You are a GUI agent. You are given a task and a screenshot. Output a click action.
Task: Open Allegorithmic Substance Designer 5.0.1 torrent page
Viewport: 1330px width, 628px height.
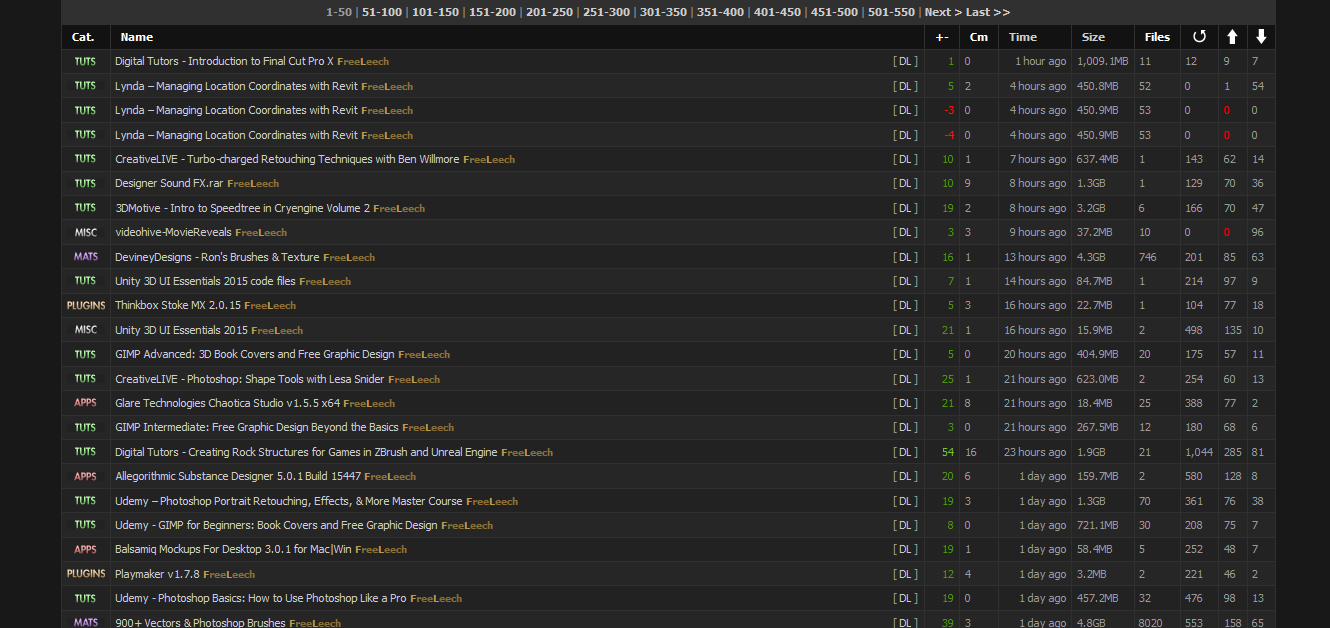(238, 476)
